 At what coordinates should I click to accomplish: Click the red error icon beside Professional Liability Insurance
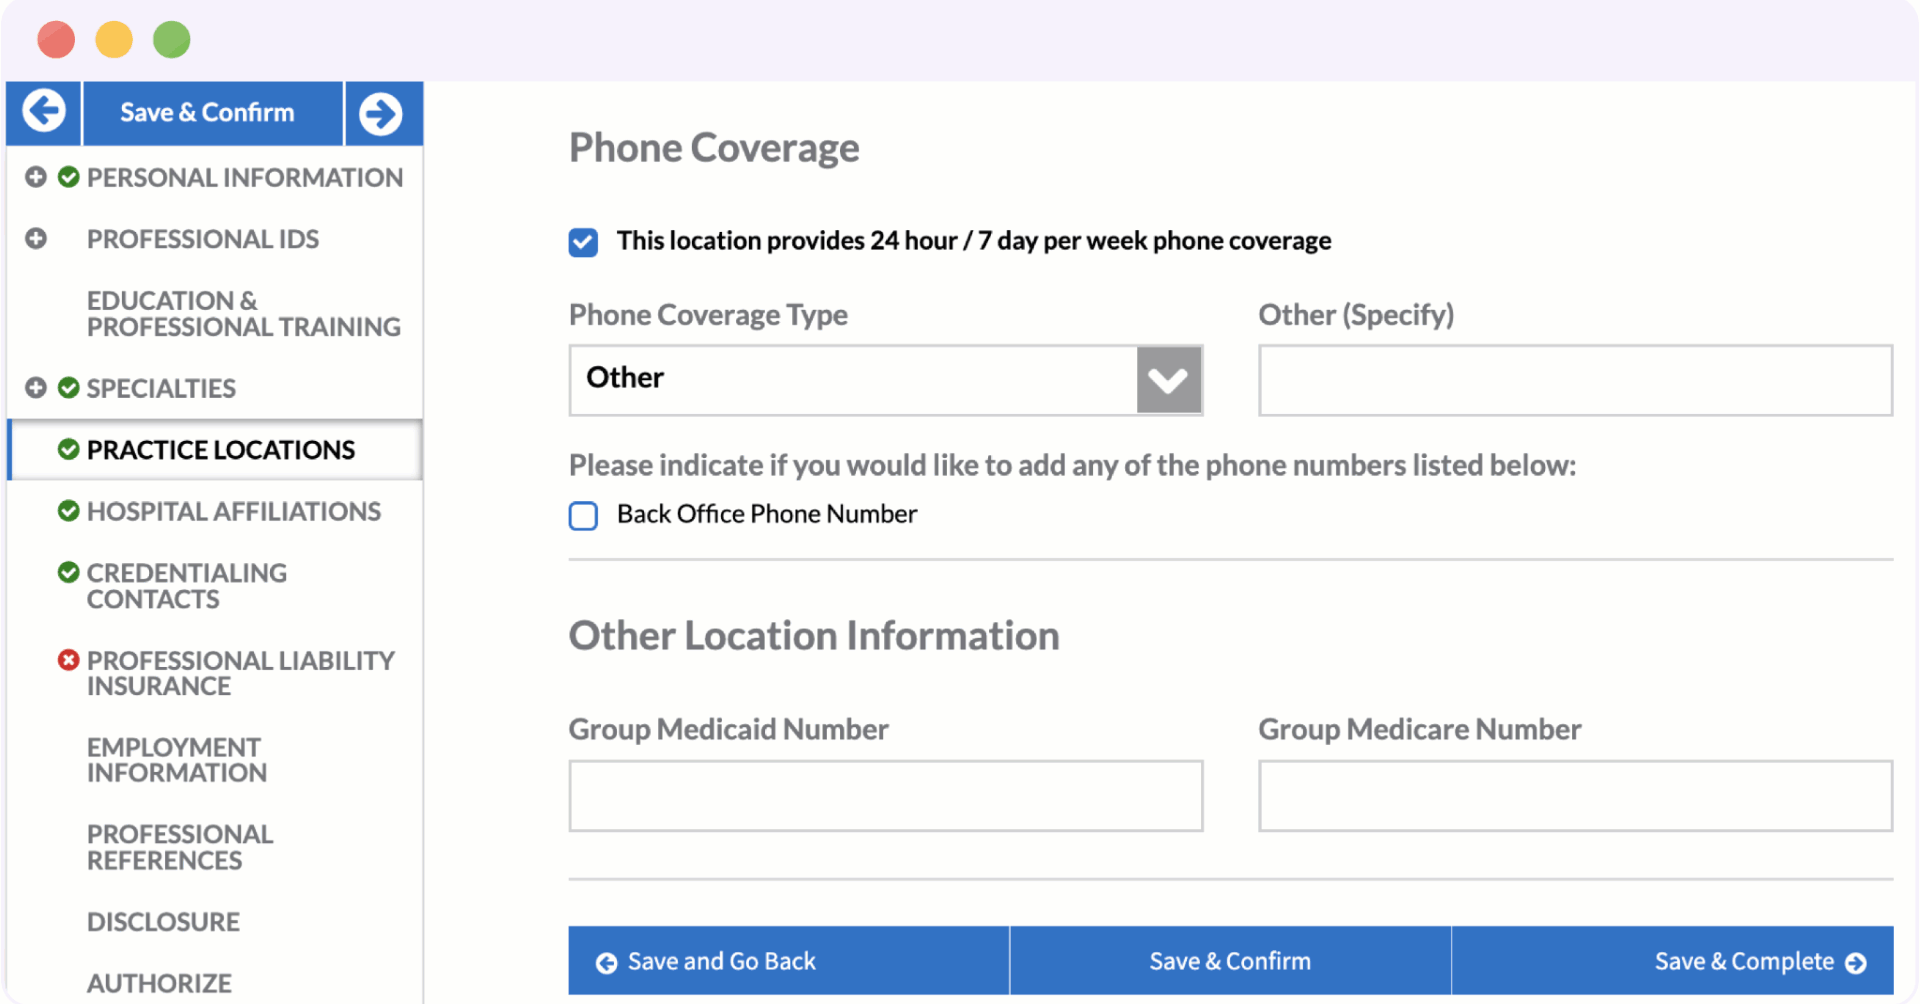[x=68, y=660]
